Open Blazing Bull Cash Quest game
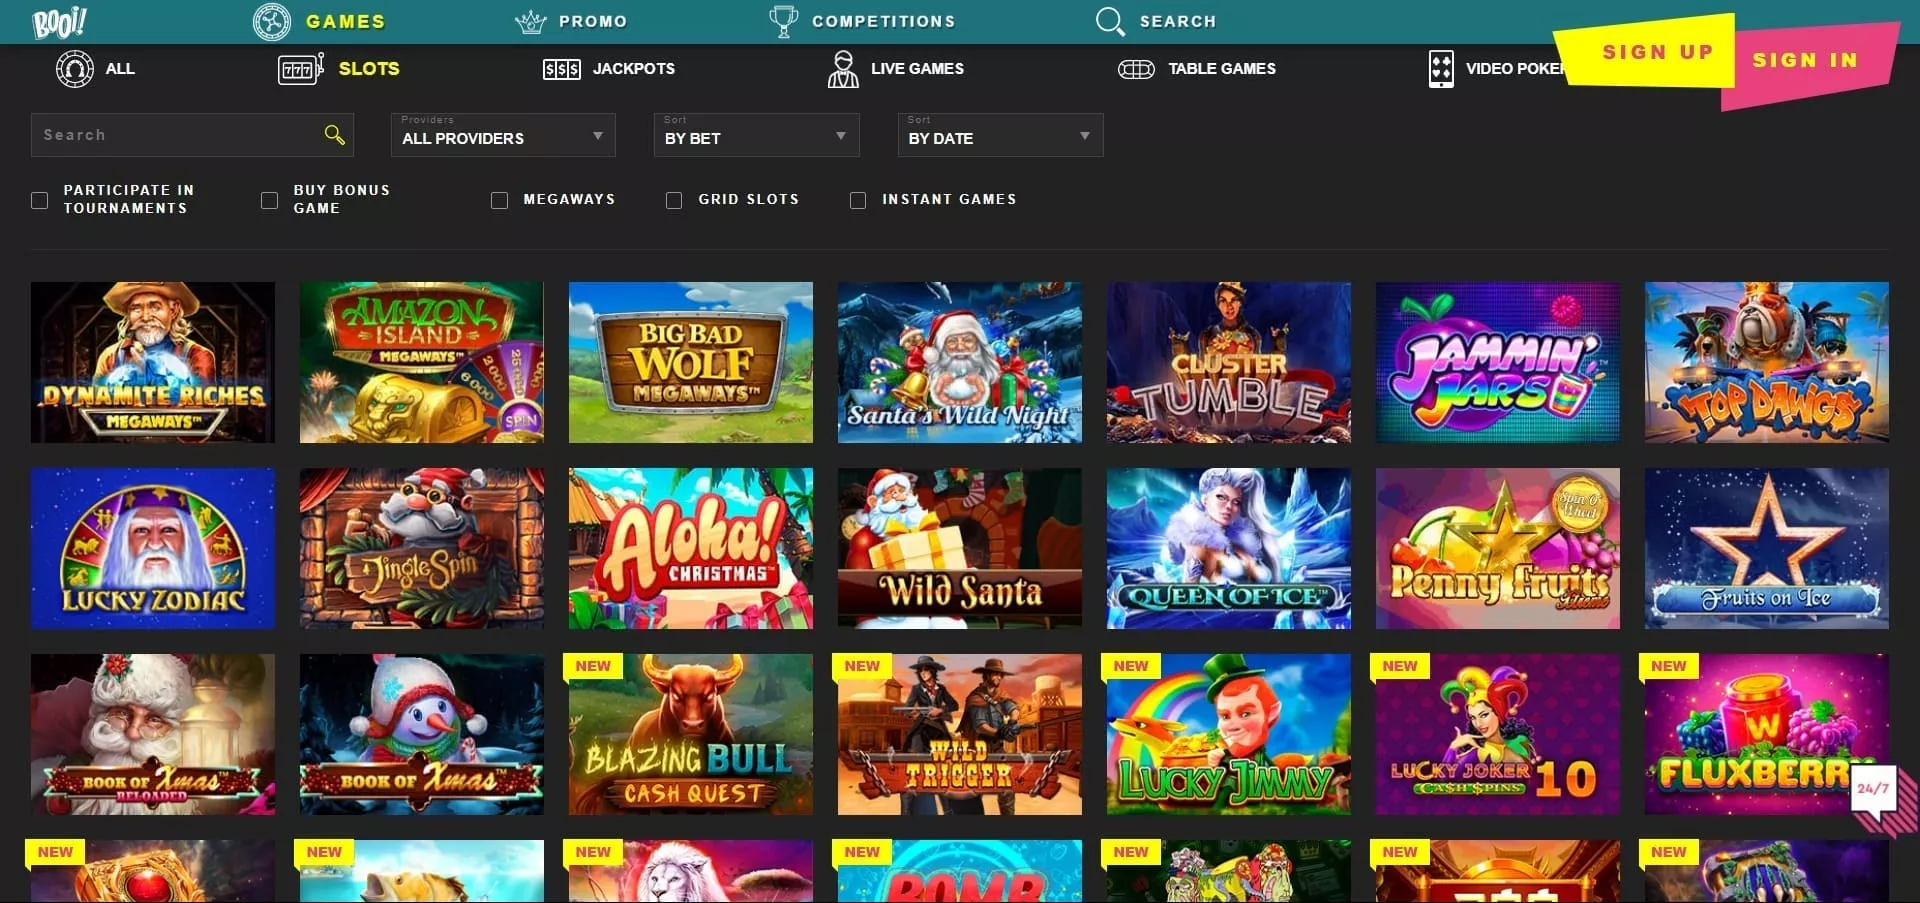Viewport: 1920px width, 903px height. click(x=691, y=734)
